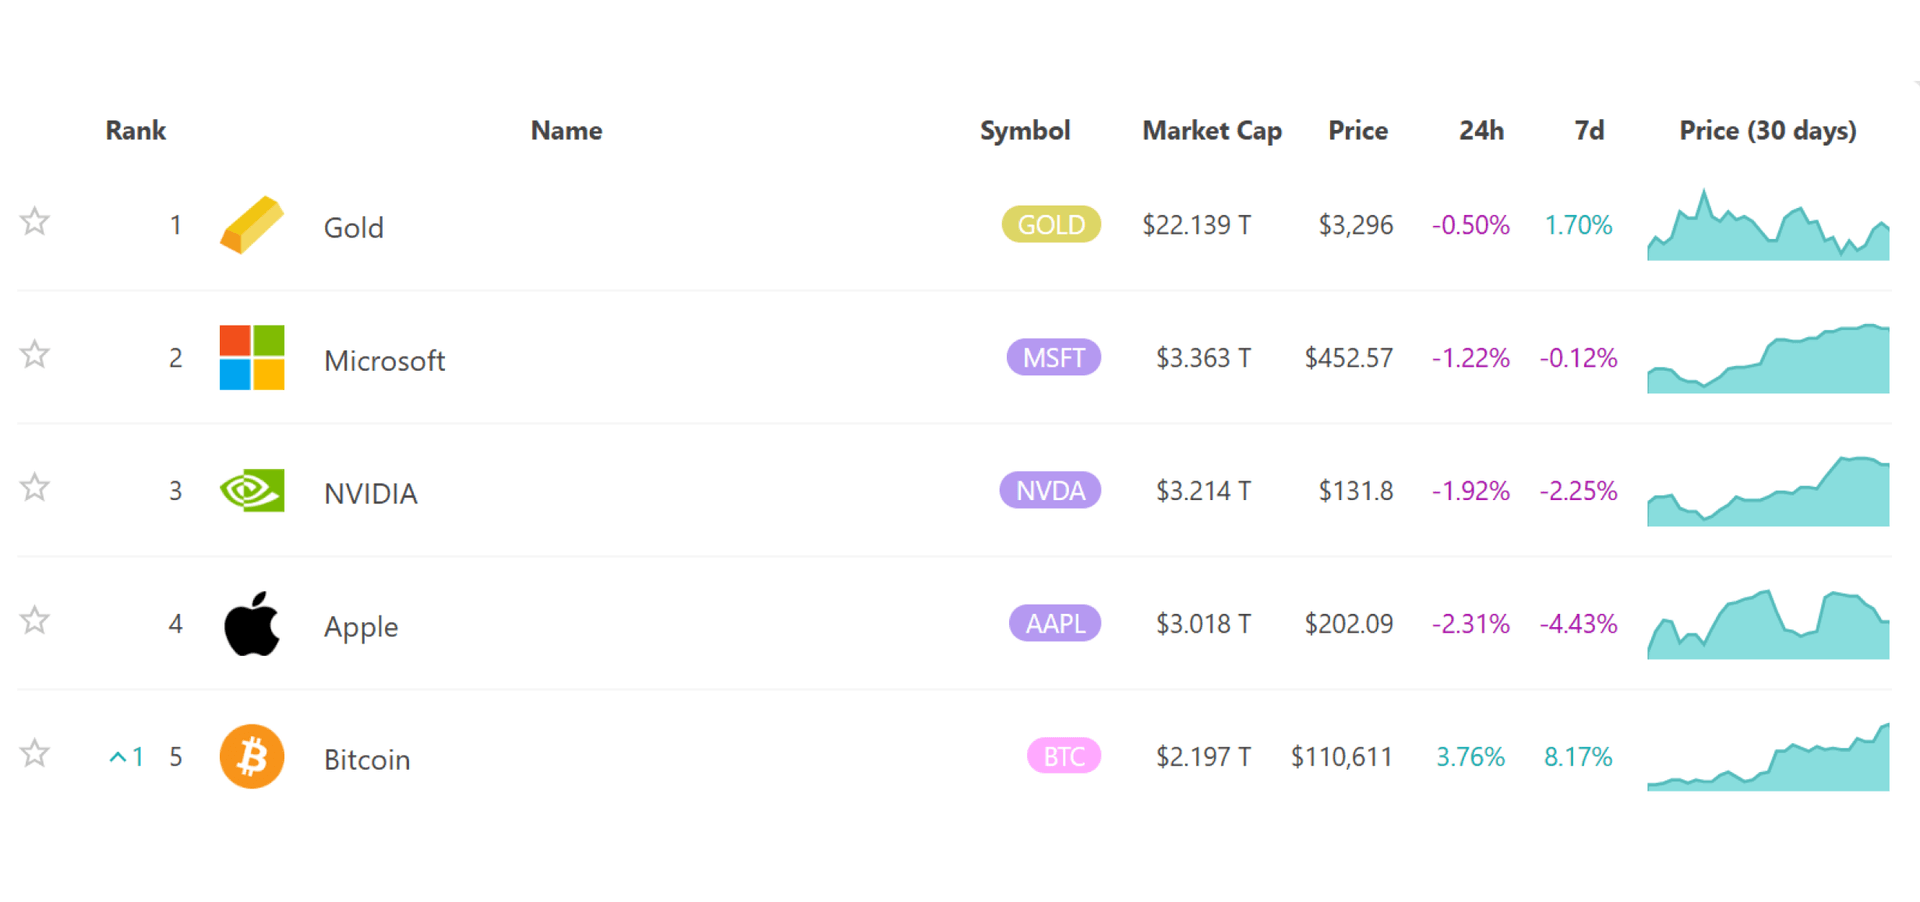Open the NVIDIA company link
This screenshot has width=1920, height=902.
371,493
